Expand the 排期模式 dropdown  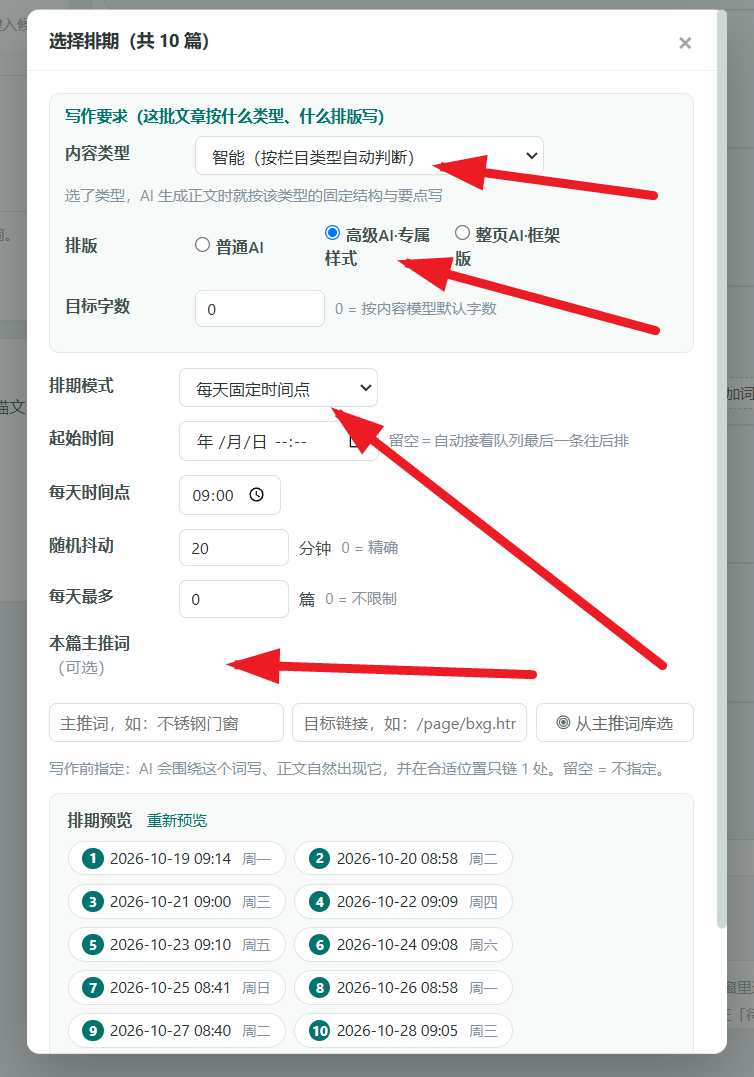(278, 388)
